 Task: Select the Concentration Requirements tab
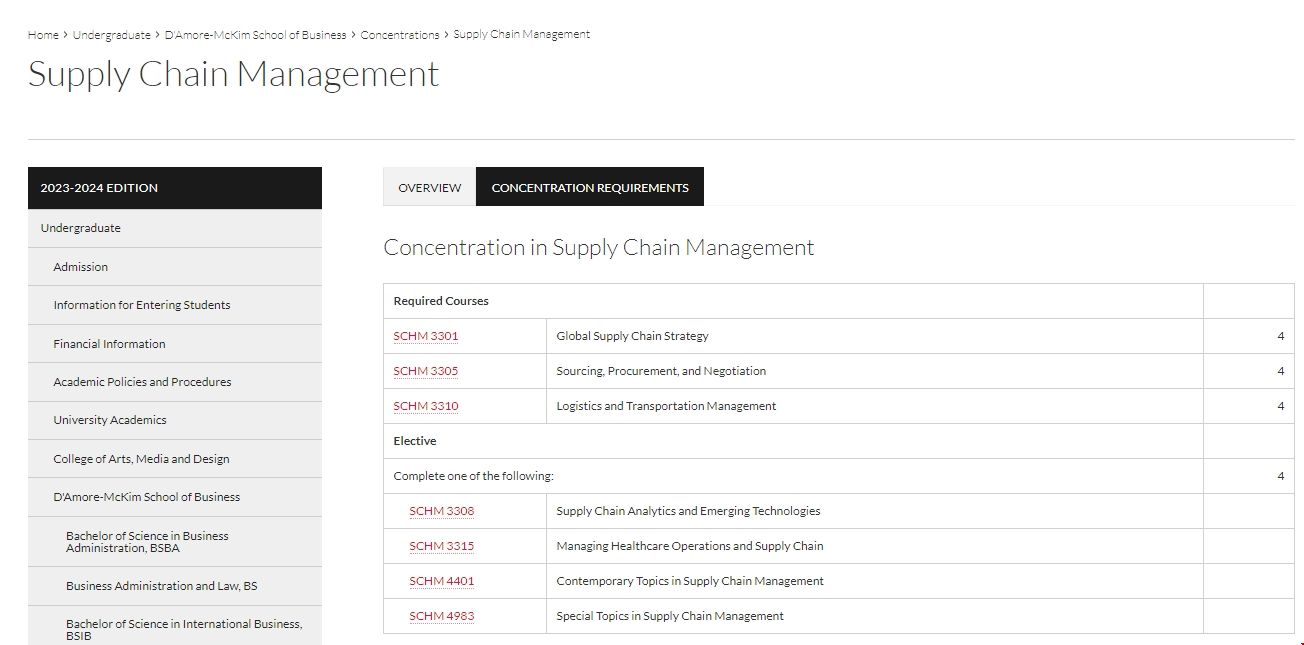590,187
